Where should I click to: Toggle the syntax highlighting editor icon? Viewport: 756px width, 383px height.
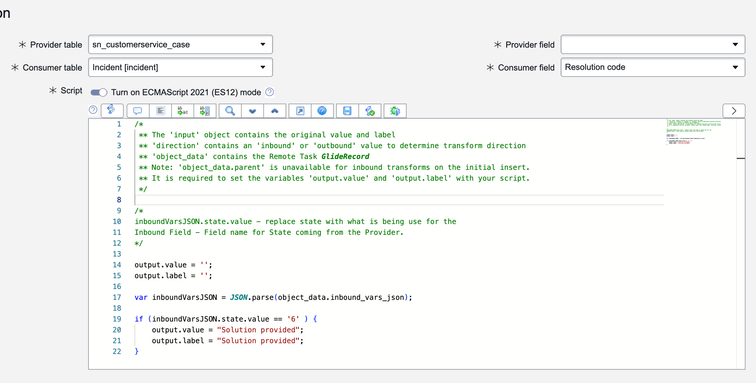pos(112,110)
